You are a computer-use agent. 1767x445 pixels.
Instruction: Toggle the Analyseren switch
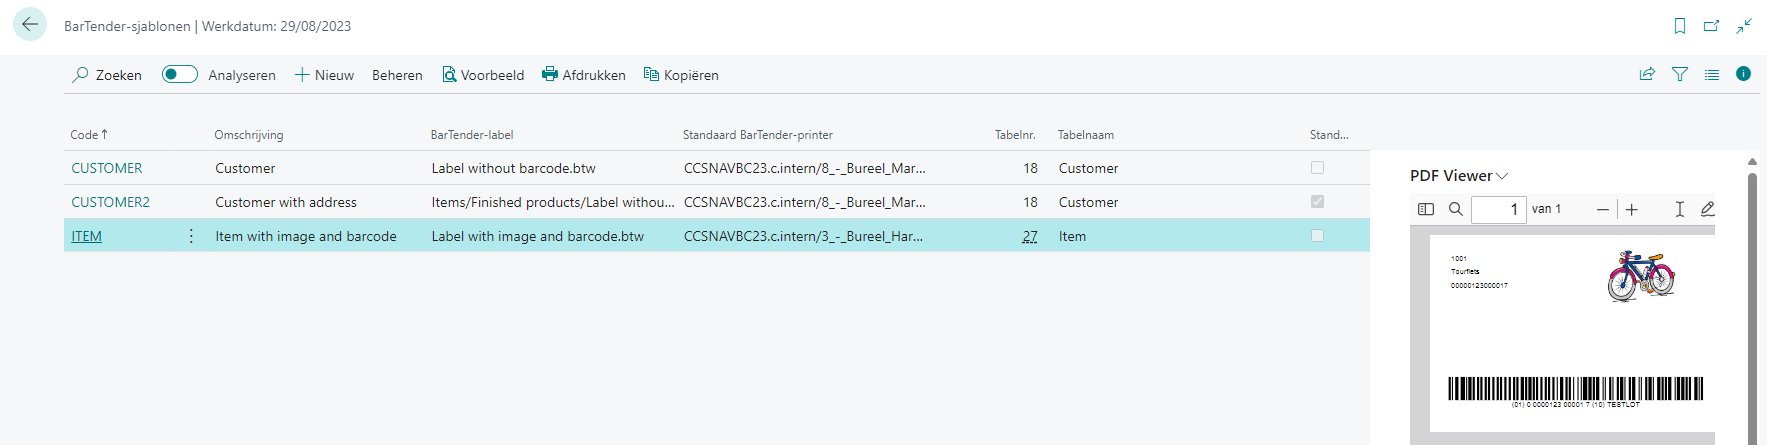click(x=180, y=74)
